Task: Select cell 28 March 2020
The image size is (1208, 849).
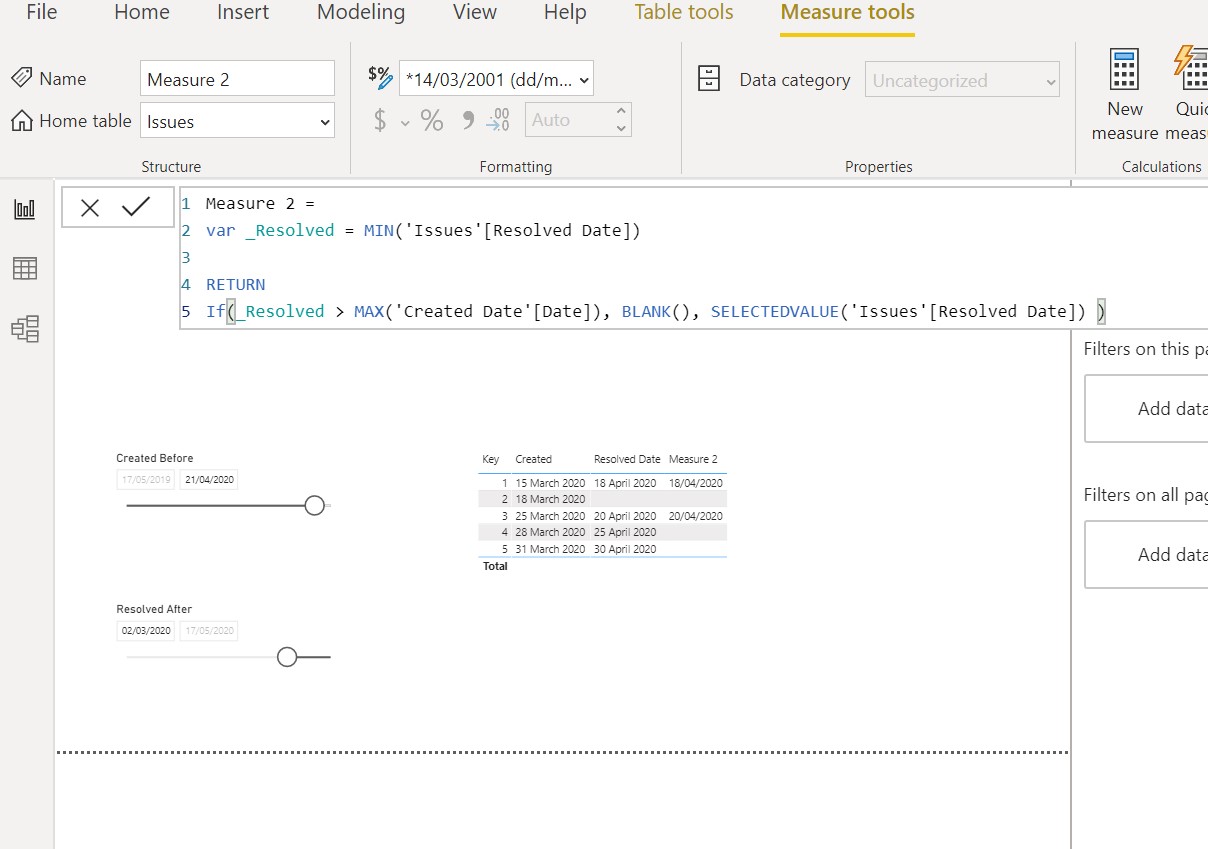Action: 550,532
